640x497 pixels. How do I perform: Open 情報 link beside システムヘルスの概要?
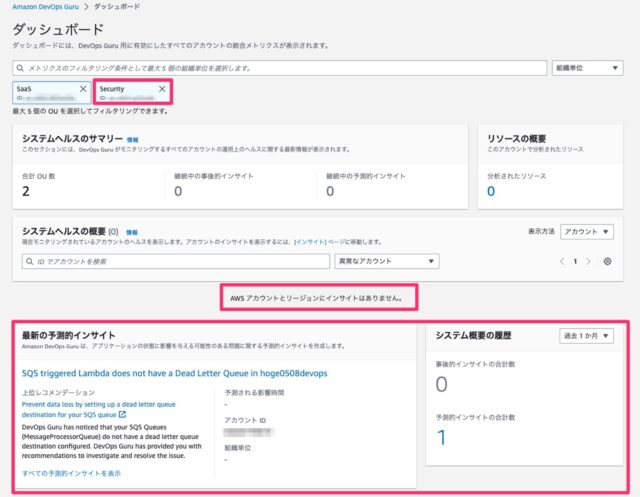[131, 232]
